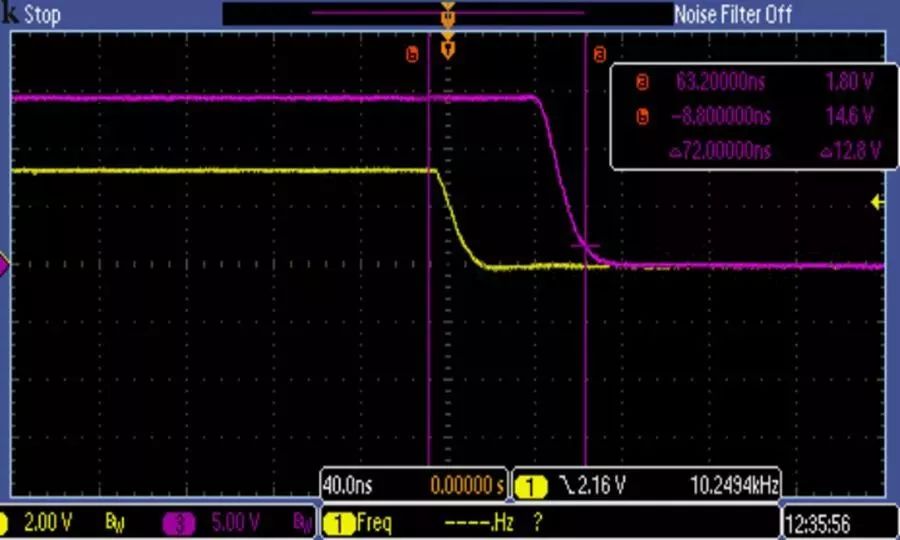Click the -8.800000ns cursor b time
The width and height of the screenshot is (900, 540).
click(x=720, y=116)
